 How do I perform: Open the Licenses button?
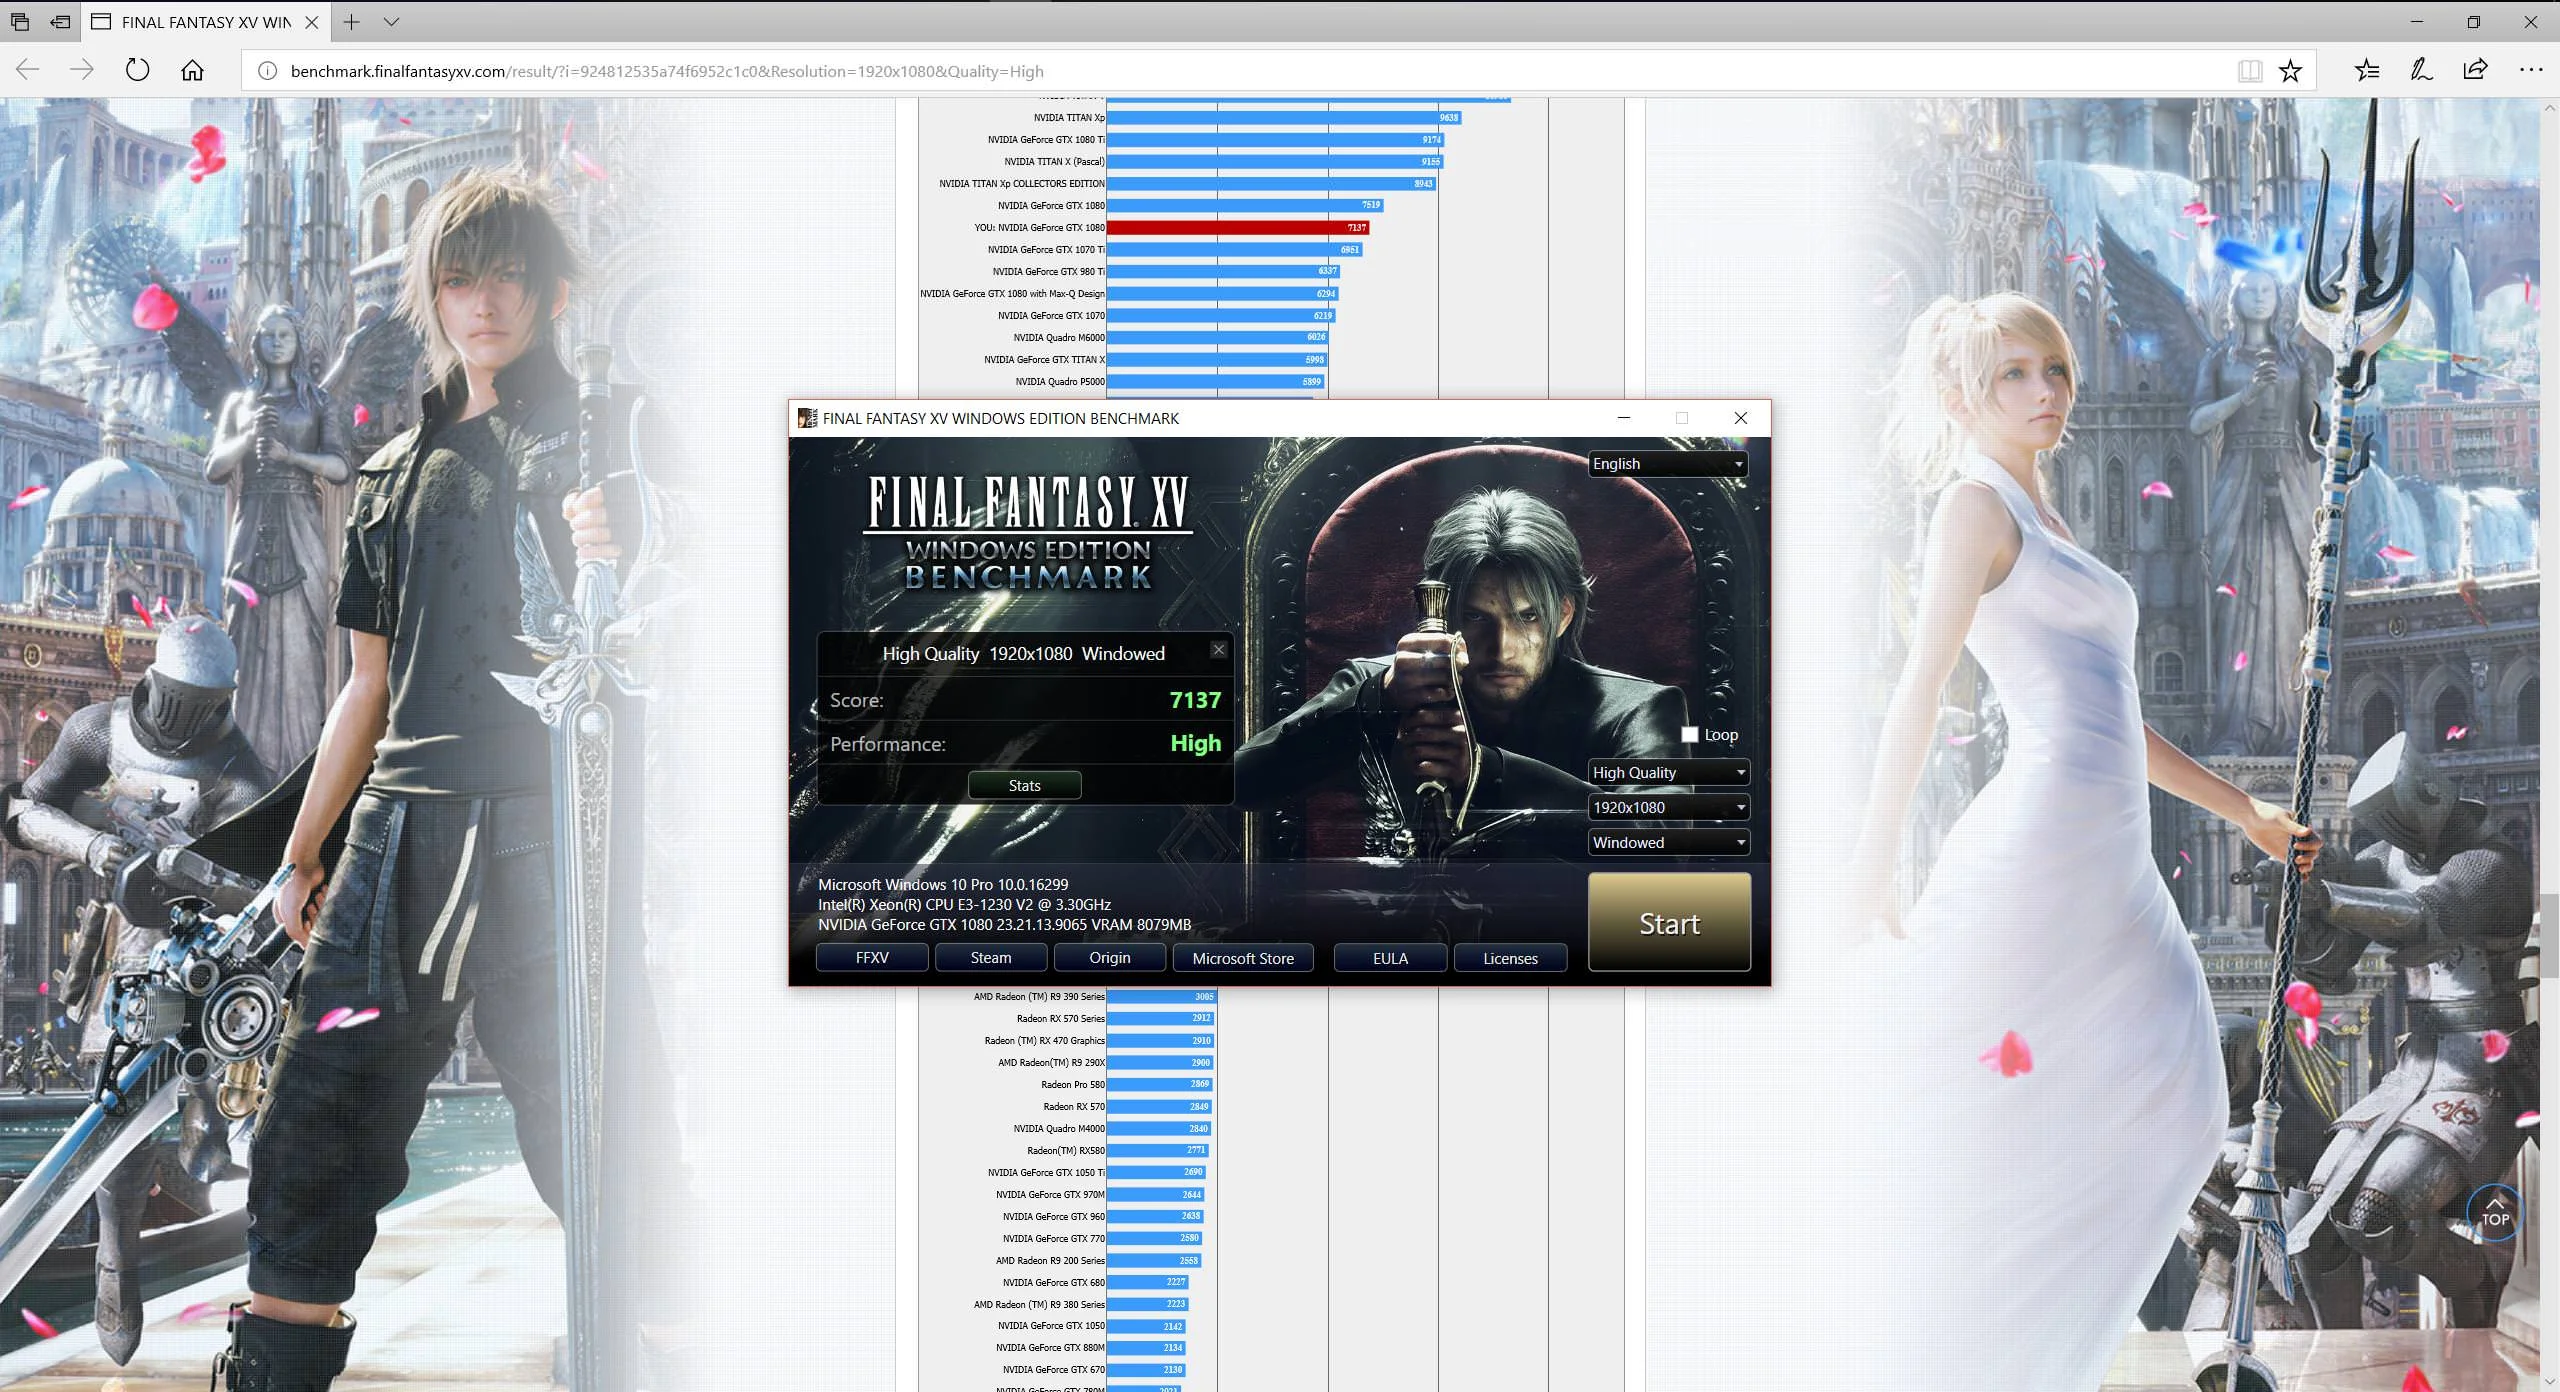(1510, 958)
